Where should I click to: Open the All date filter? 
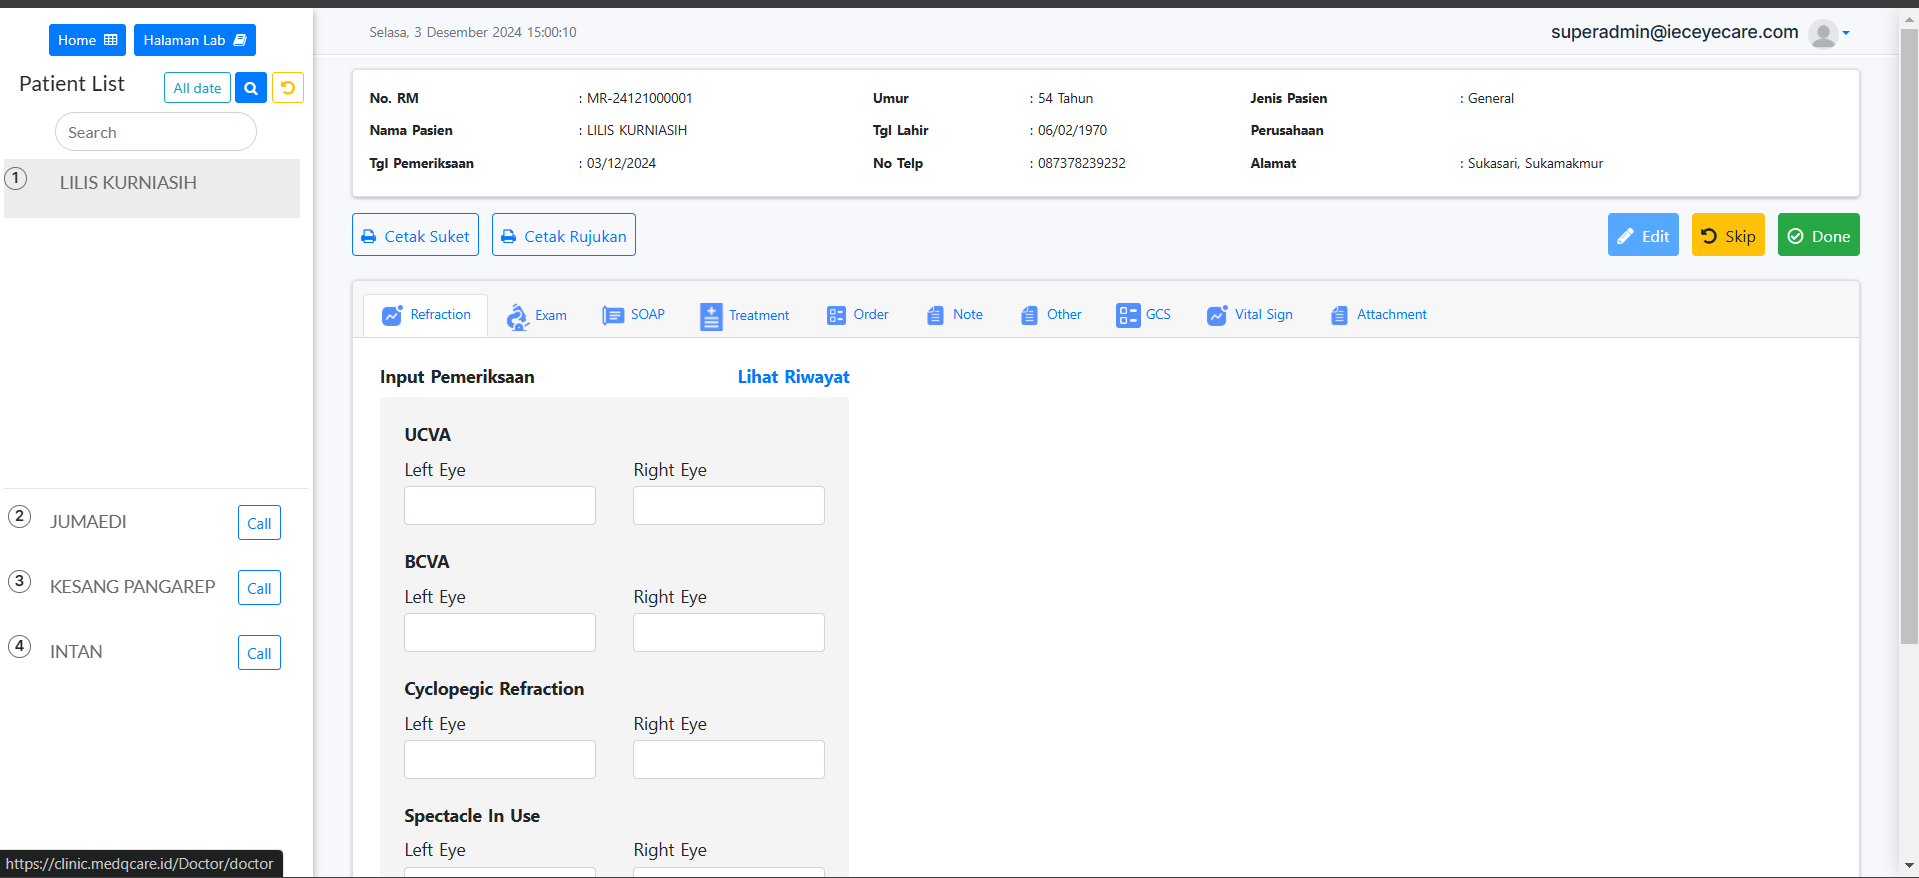point(197,88)
